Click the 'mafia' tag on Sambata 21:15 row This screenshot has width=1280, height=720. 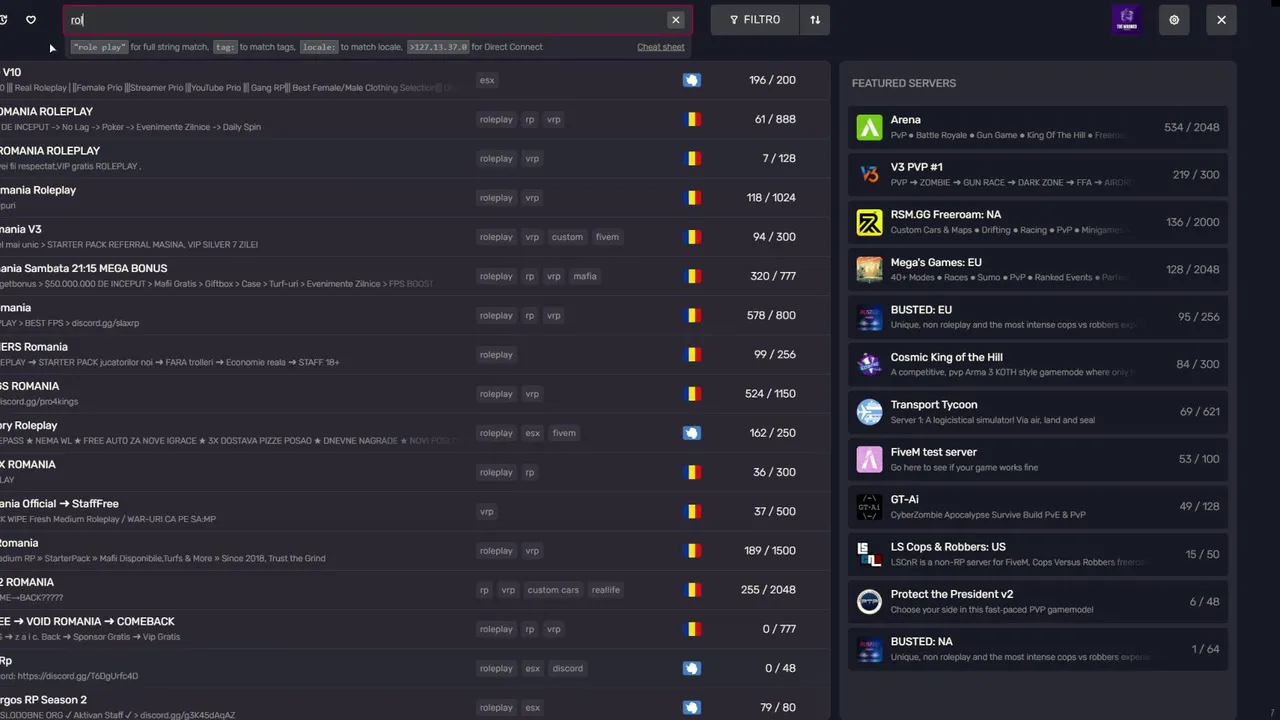[x=585, y=276]
